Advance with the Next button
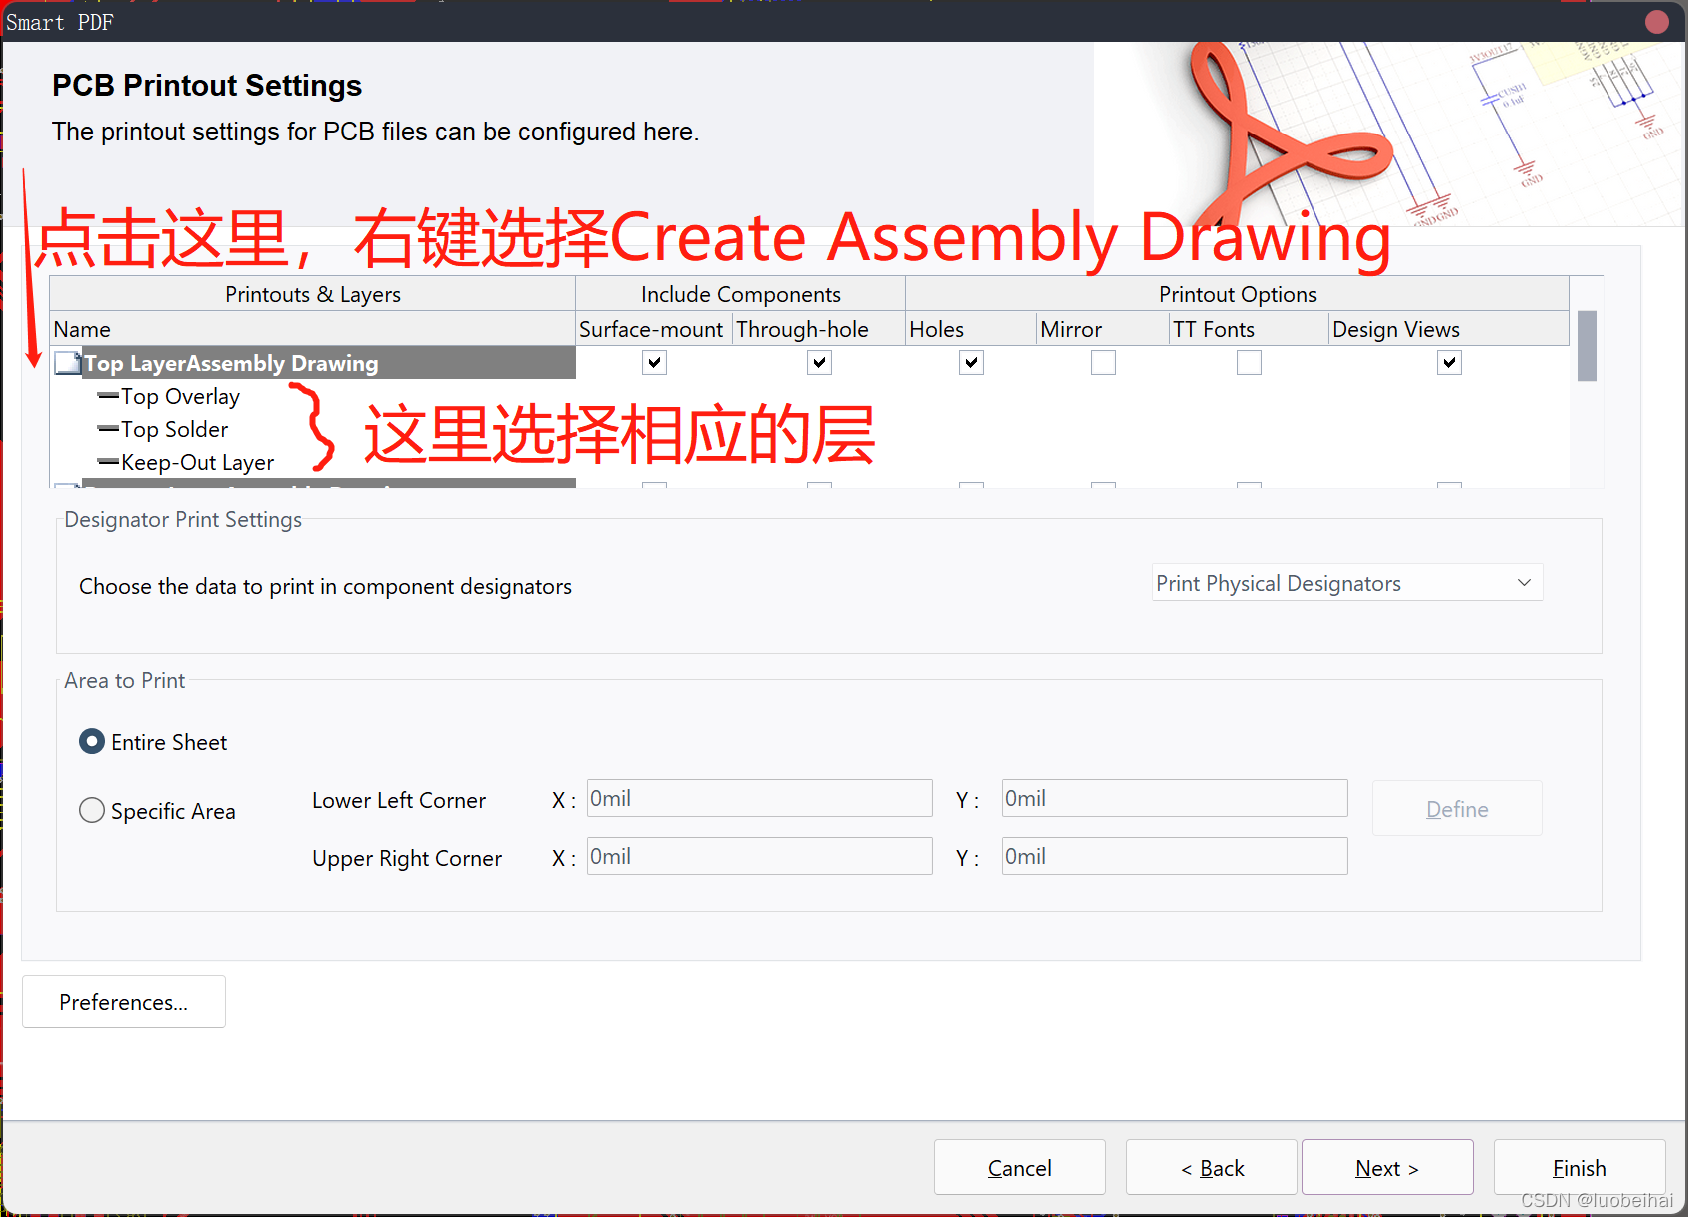Viewport: 1688px width, 1217px height. coord(1387,1167)
